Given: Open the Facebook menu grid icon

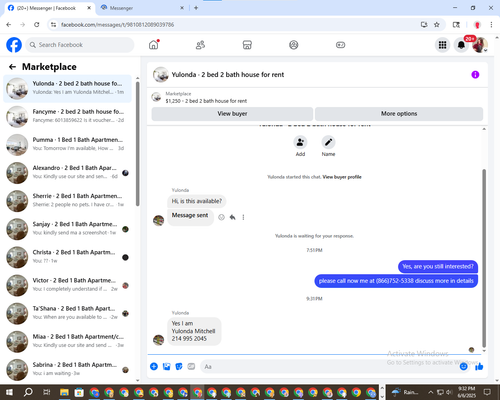Looking at the screenshot, I should click(x=442, y=45).
